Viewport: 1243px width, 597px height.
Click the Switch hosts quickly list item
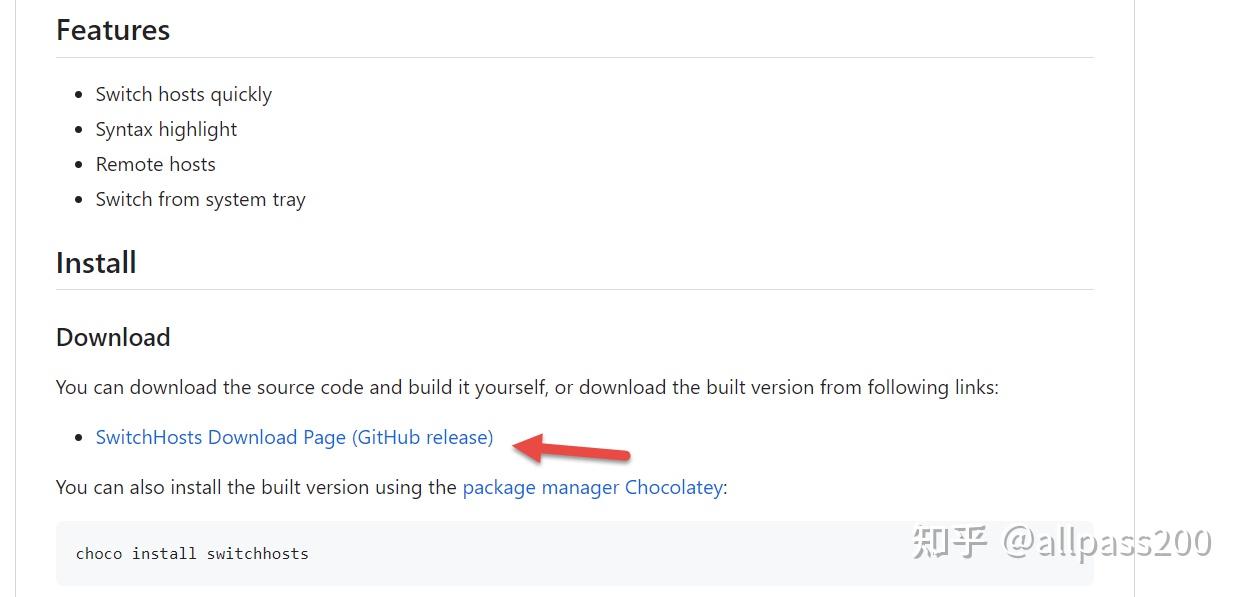pos(184,94)
